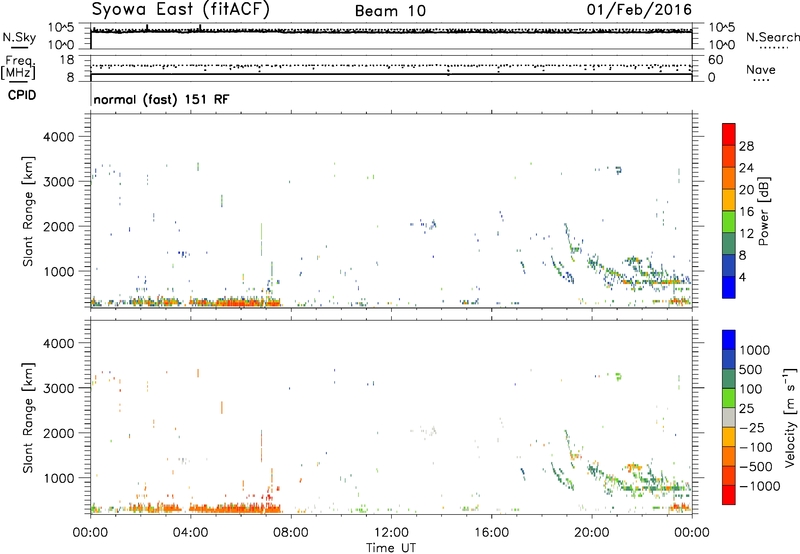The height and width of the screenshot is (554, 800).
Task: Click the blue bottom segment of Power color bar
Action: click(x=729, y=287)
